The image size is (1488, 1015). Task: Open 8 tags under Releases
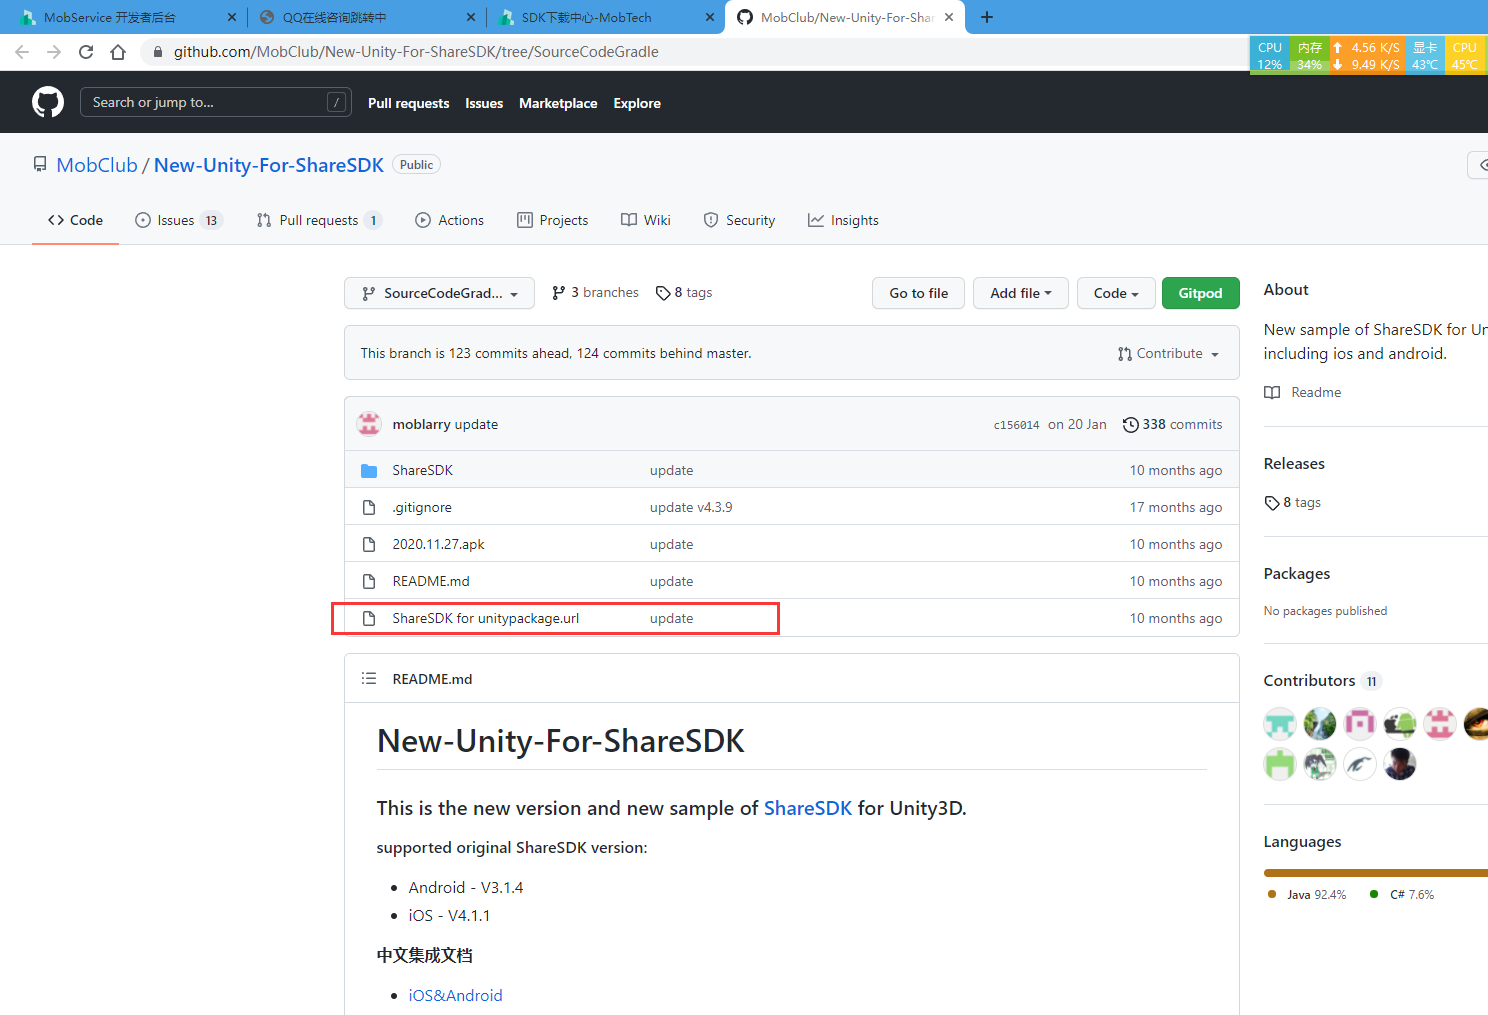tap(1293, 502)
